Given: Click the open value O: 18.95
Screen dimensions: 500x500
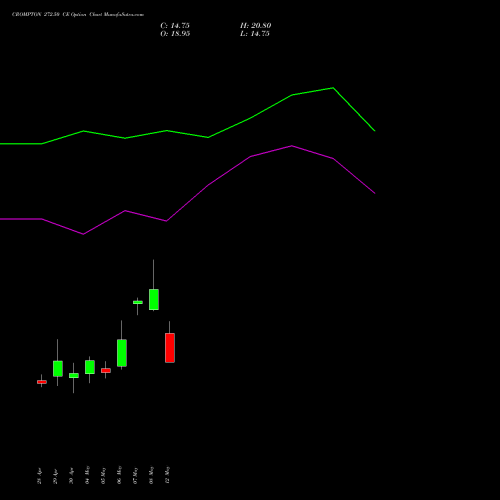Looking at the screenshot, I should pos(175,34).
